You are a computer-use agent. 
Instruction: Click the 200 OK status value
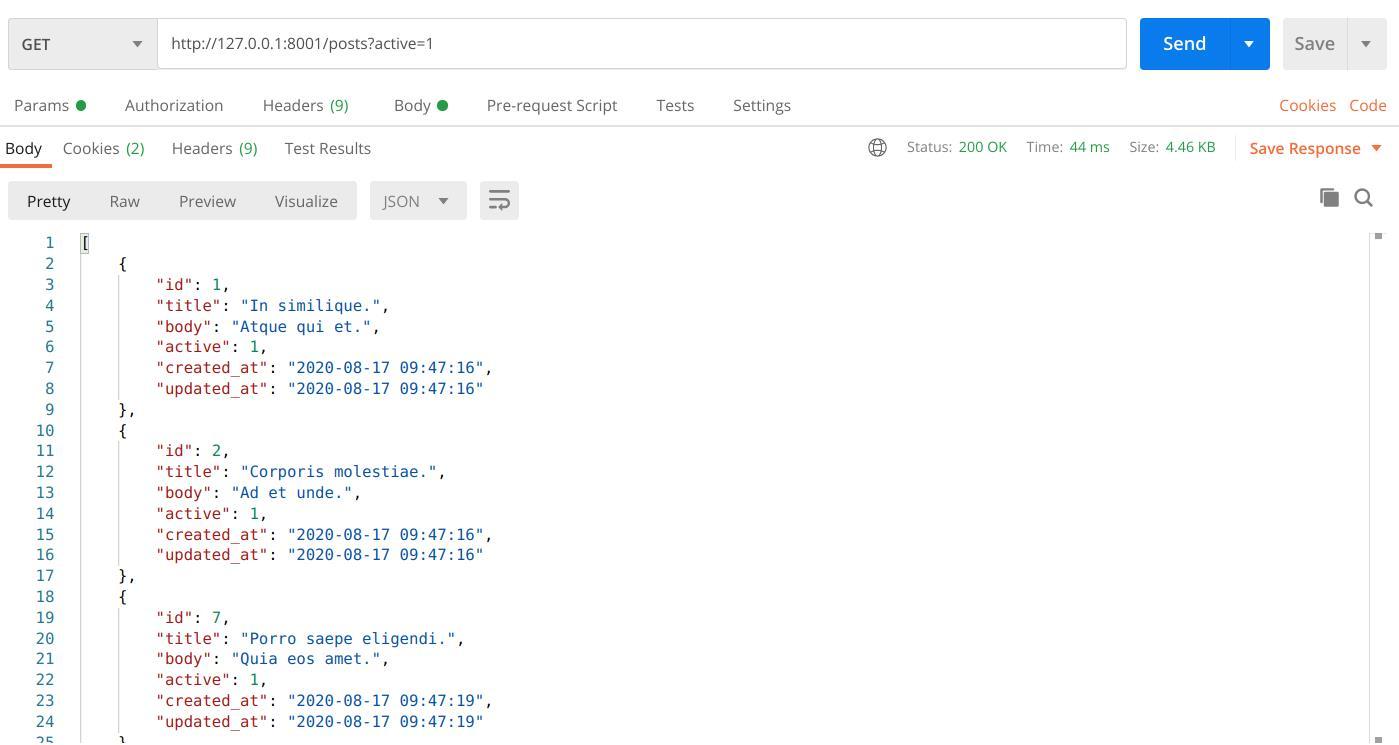tap(982, 147)
